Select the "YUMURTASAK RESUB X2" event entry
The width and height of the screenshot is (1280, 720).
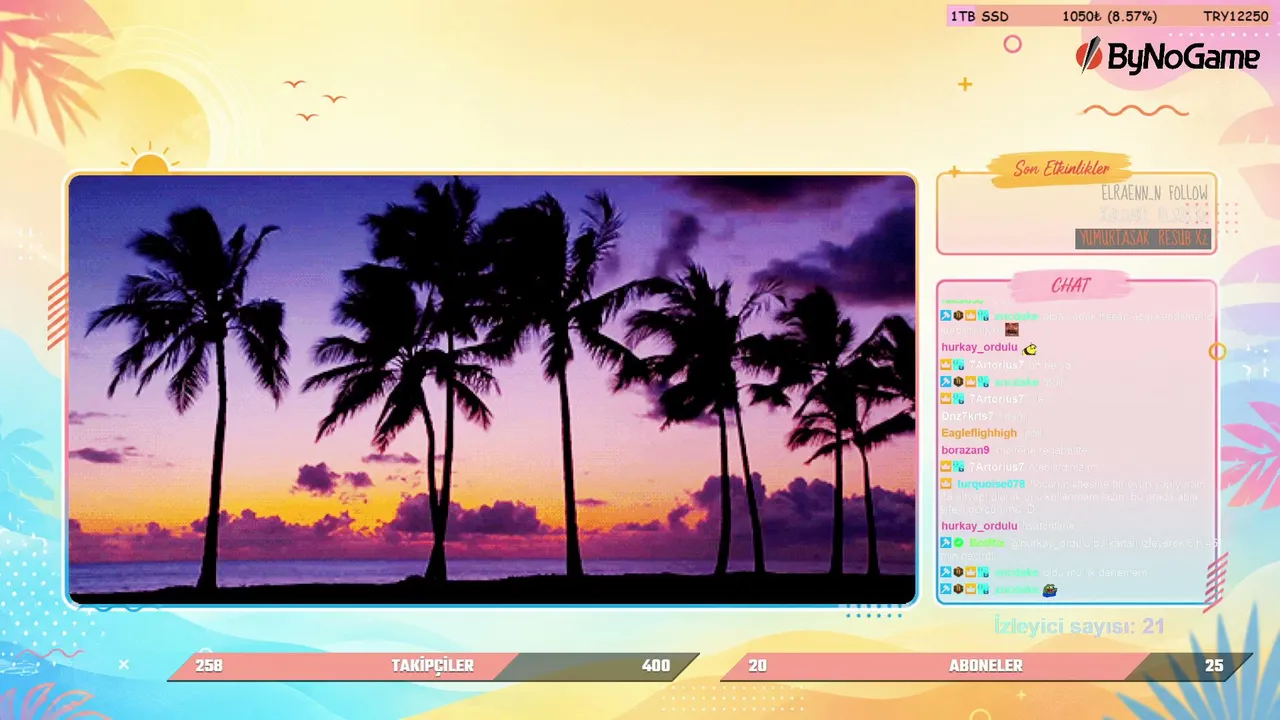[1143, 239]
